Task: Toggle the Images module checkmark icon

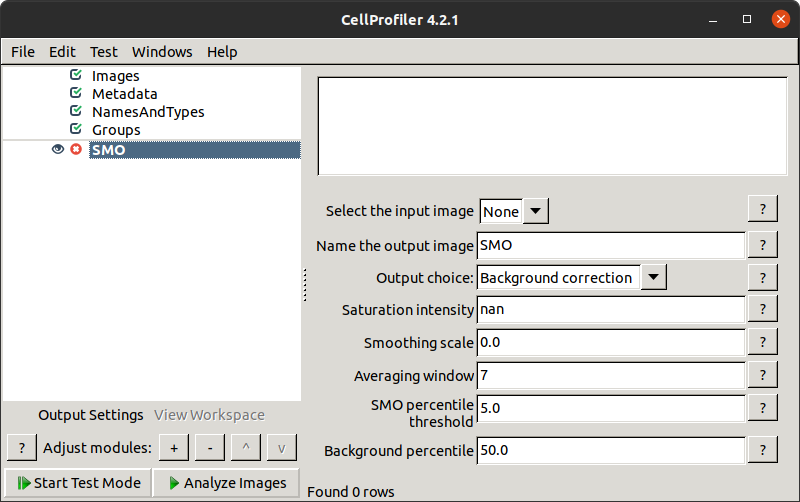Action: pos(76,75)
